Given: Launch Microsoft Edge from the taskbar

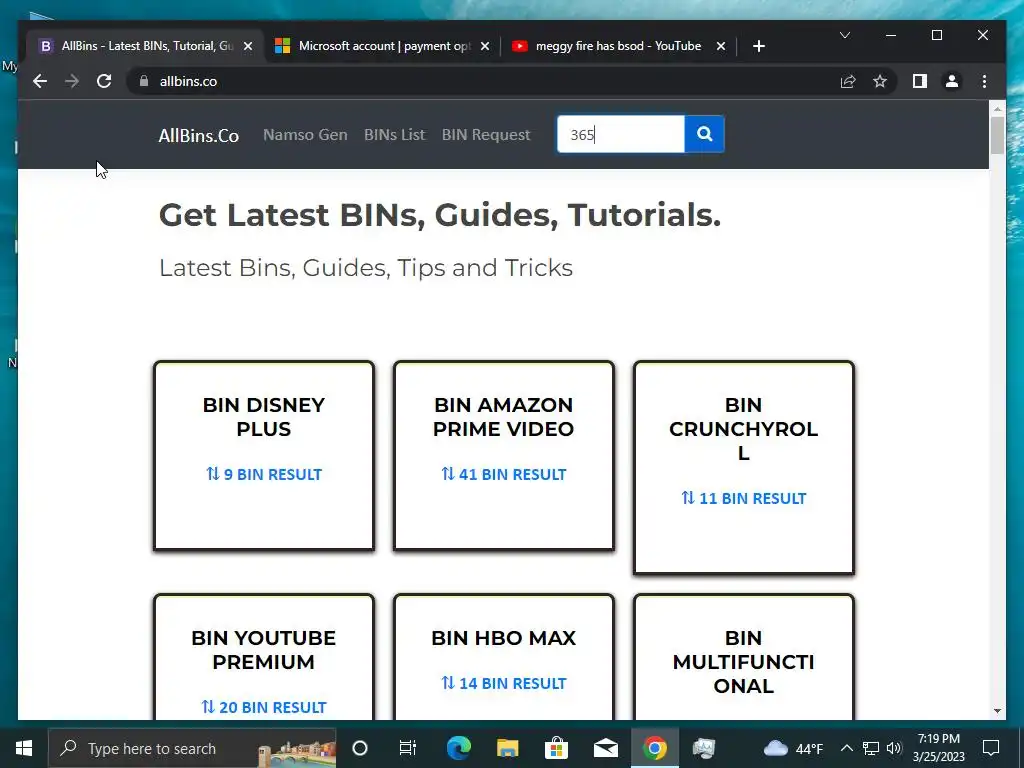Looking at the screenshot, I should click(x=458, y=748).
